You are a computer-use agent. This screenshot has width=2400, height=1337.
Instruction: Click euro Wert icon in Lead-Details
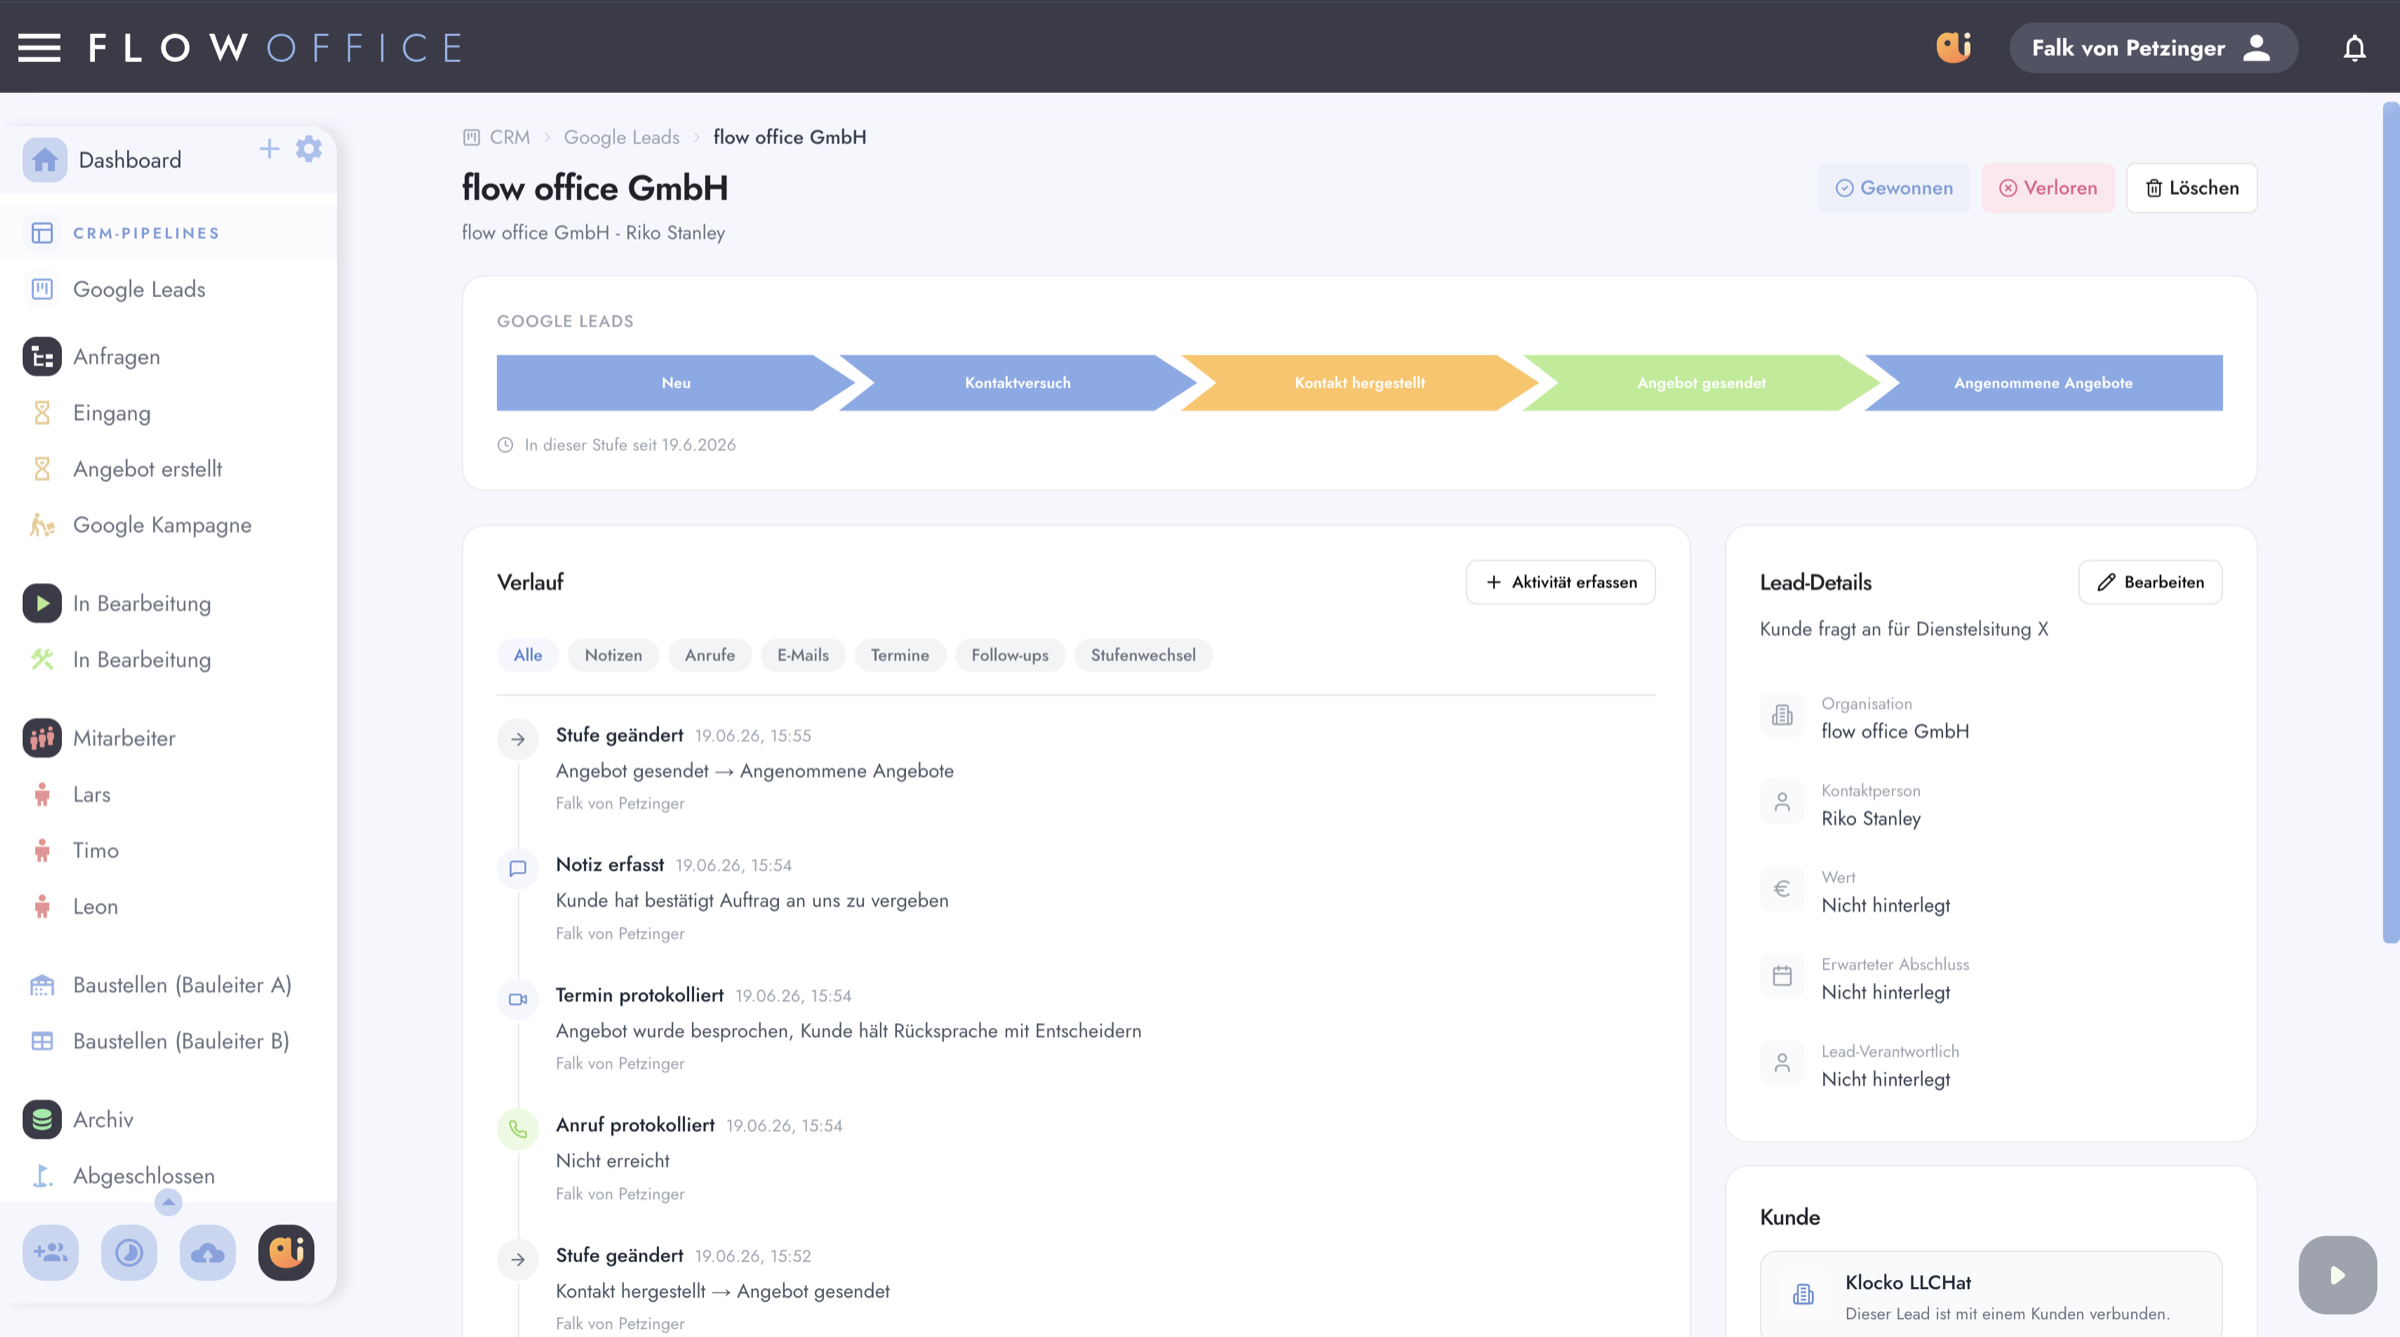pyautogui.click(x=1782, y=889)
